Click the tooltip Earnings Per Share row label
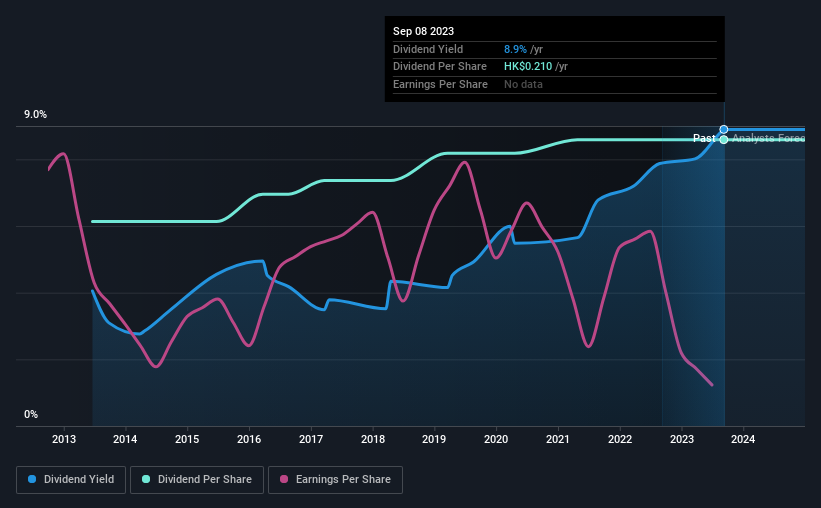The height and width of the screenshot is (508, 821). 440,84
